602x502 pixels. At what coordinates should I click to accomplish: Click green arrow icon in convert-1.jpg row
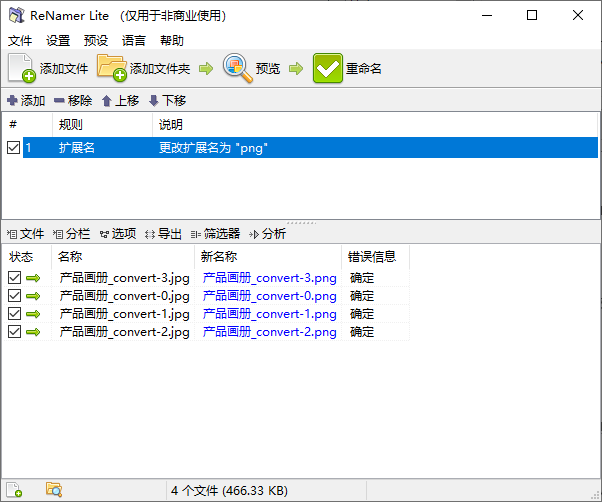[33, 314]
